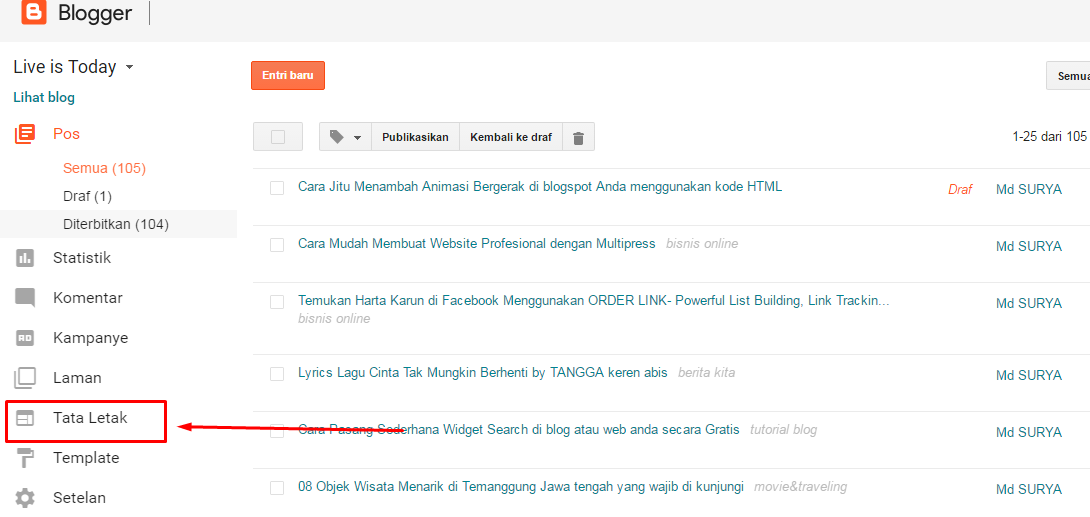Open post Cara Mudah Membuat Website Profesional
The width and height of the screenshot is (1090, 517).
[x=477, y=243]
